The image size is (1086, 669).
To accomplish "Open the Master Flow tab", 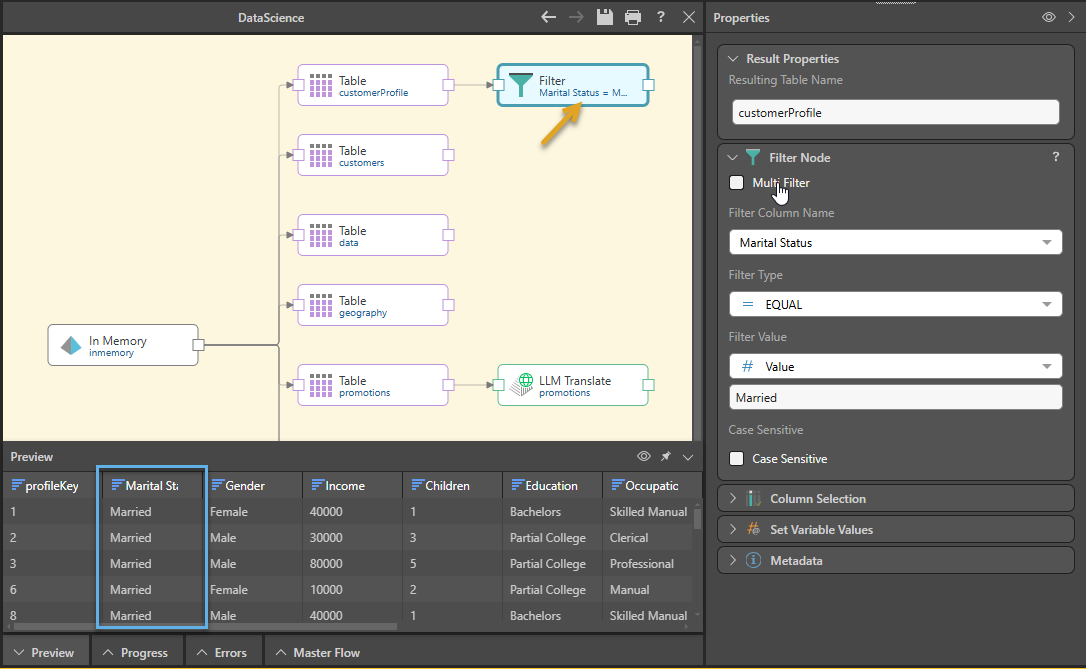I will (318, 652).
